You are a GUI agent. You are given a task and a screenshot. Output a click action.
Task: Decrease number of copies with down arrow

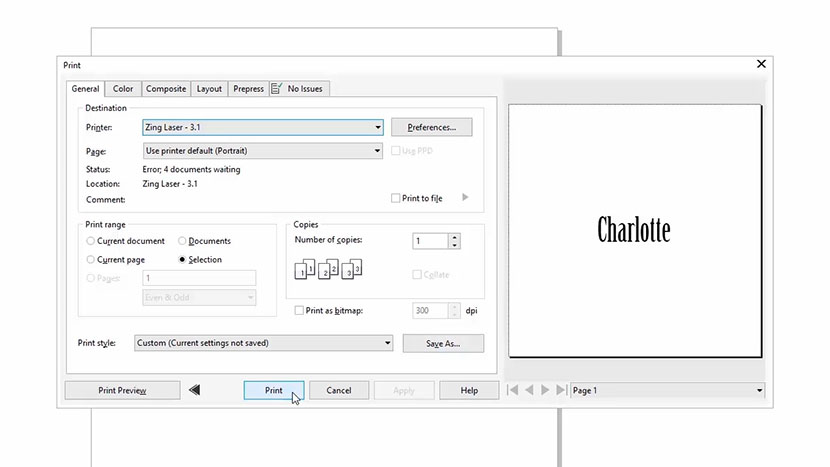(x=454, y=245)
